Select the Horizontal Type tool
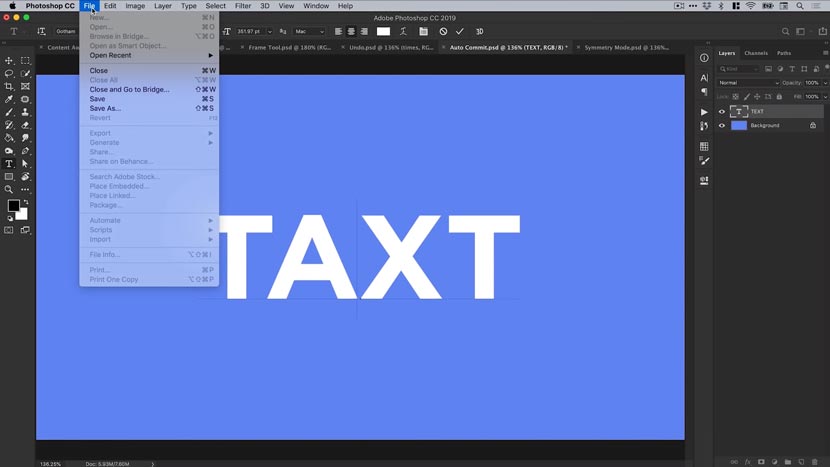The height and width of the screenshot is (467, 830). [9, 163]
